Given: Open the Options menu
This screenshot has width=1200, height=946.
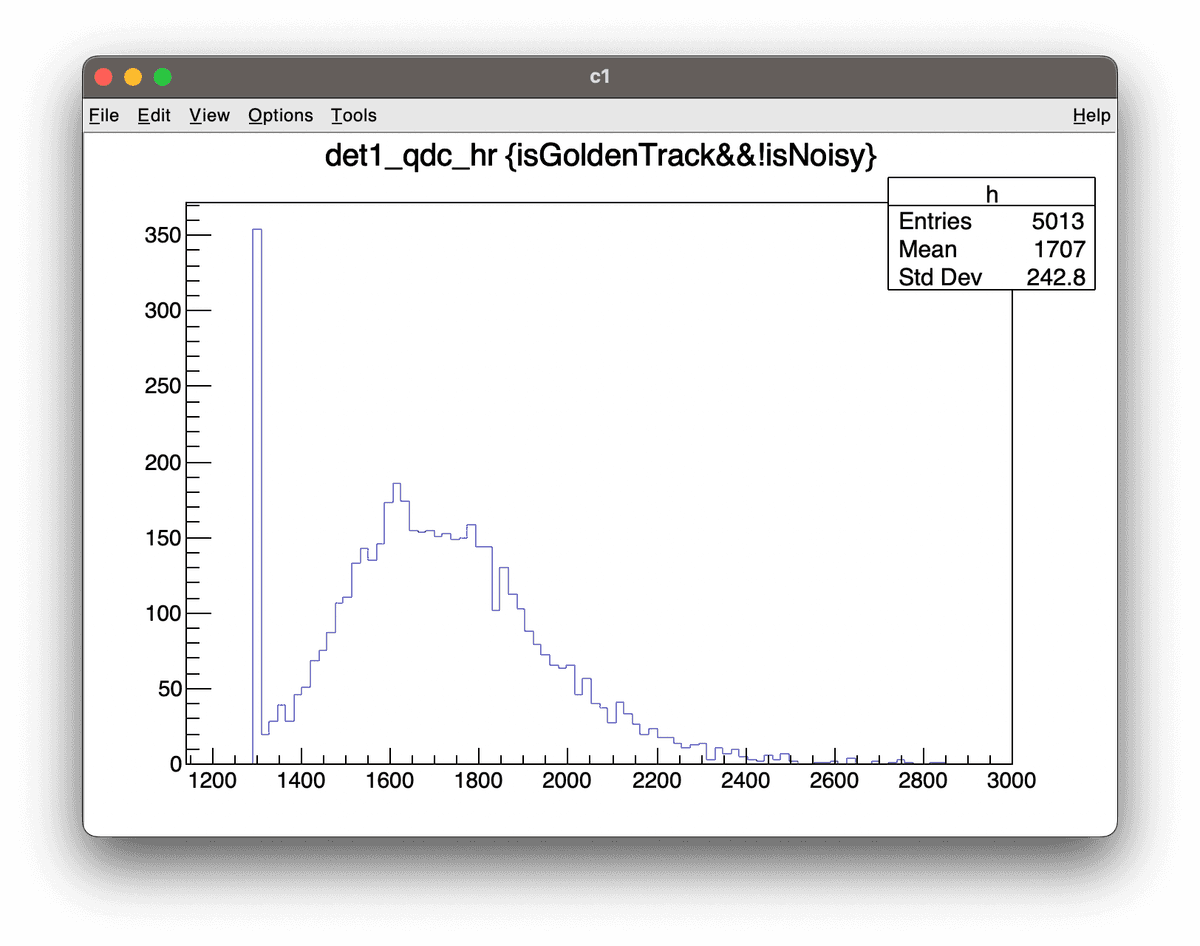Looking at the screenshot, I should (x=280, y=116).
